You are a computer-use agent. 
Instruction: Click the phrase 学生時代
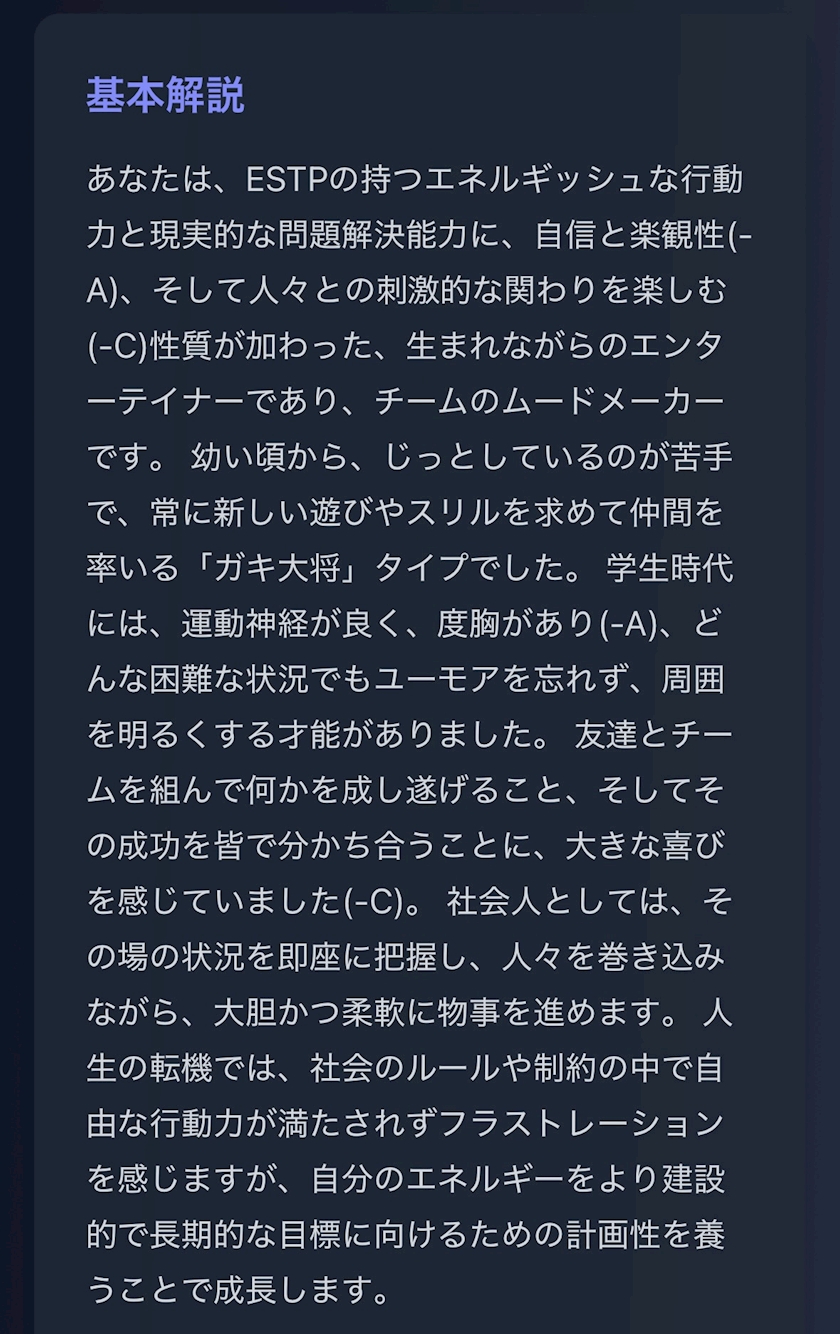coord(670,568)
